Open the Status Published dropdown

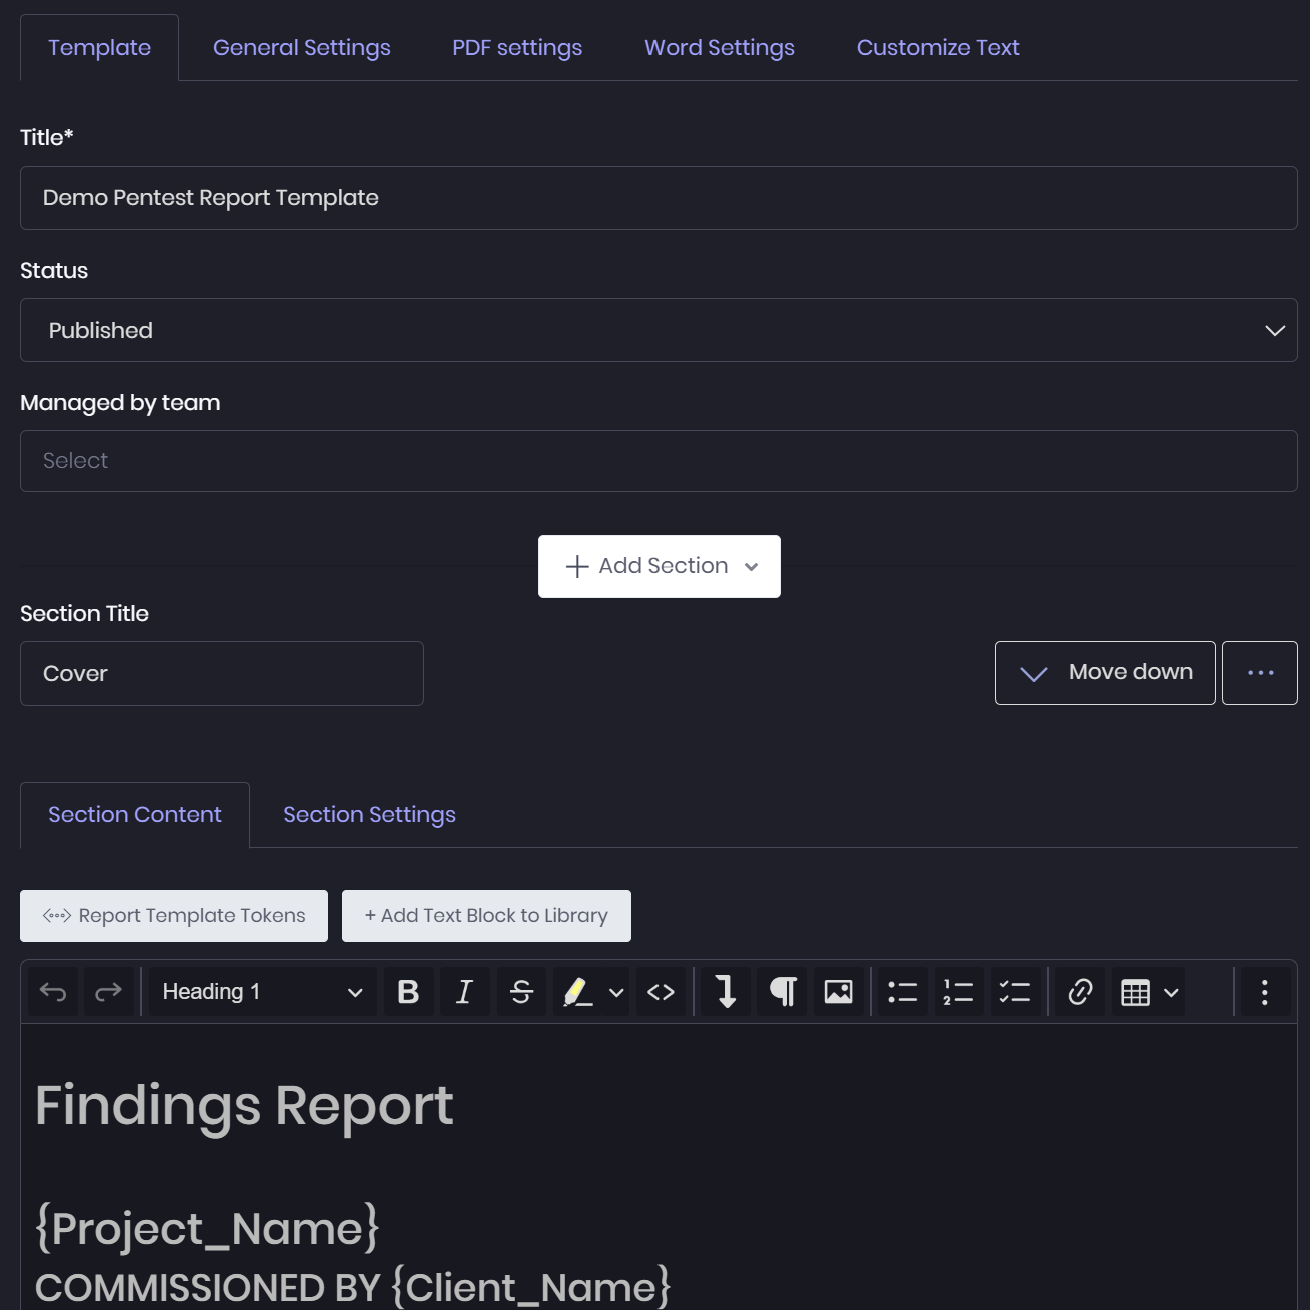[x=659, y=330]
